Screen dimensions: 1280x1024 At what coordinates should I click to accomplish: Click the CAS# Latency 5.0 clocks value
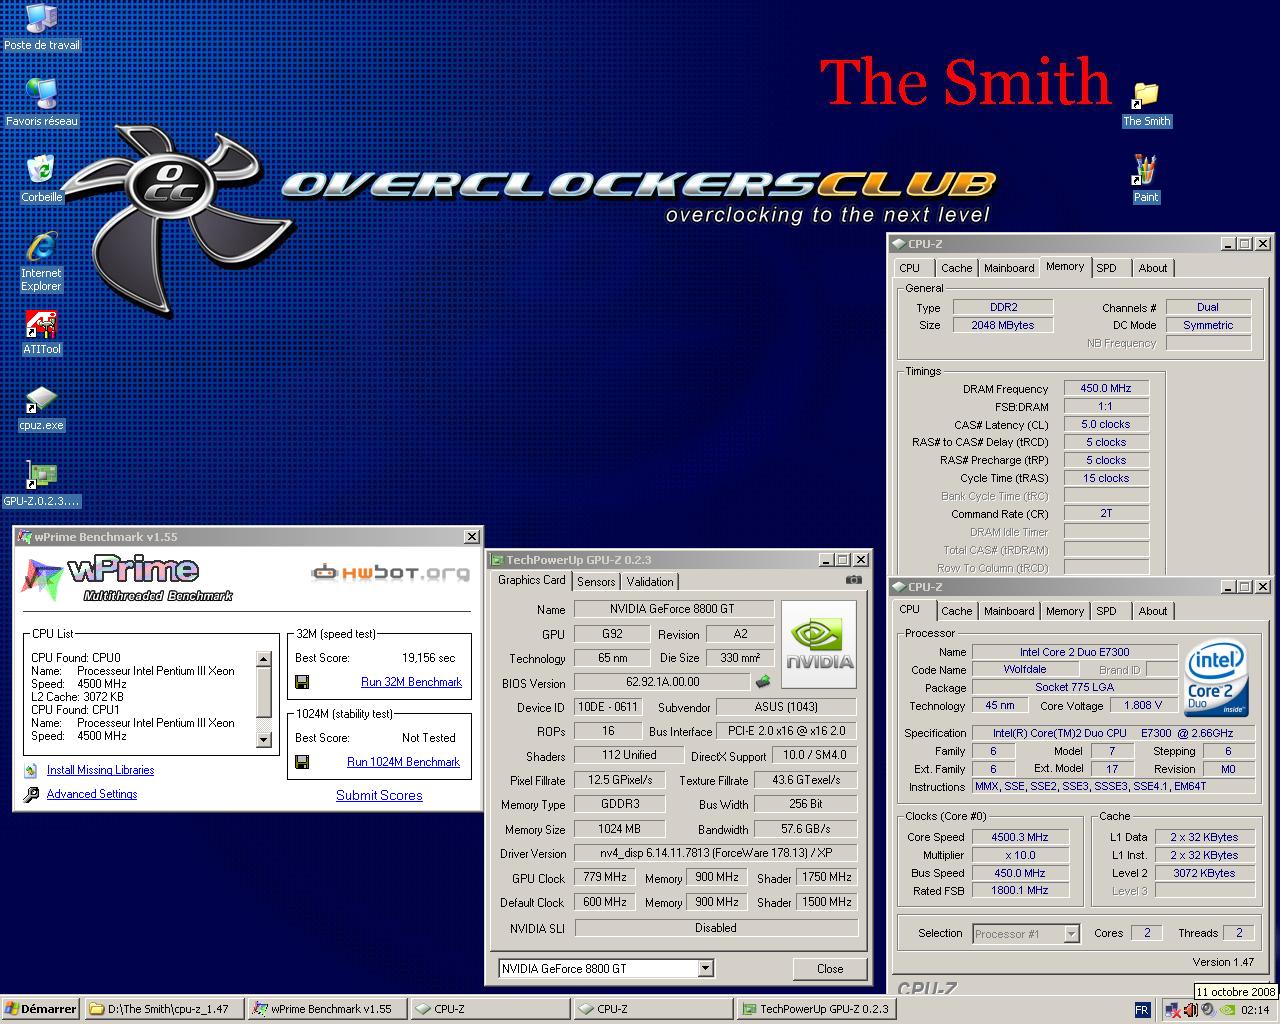click(x=1106, y=424)
